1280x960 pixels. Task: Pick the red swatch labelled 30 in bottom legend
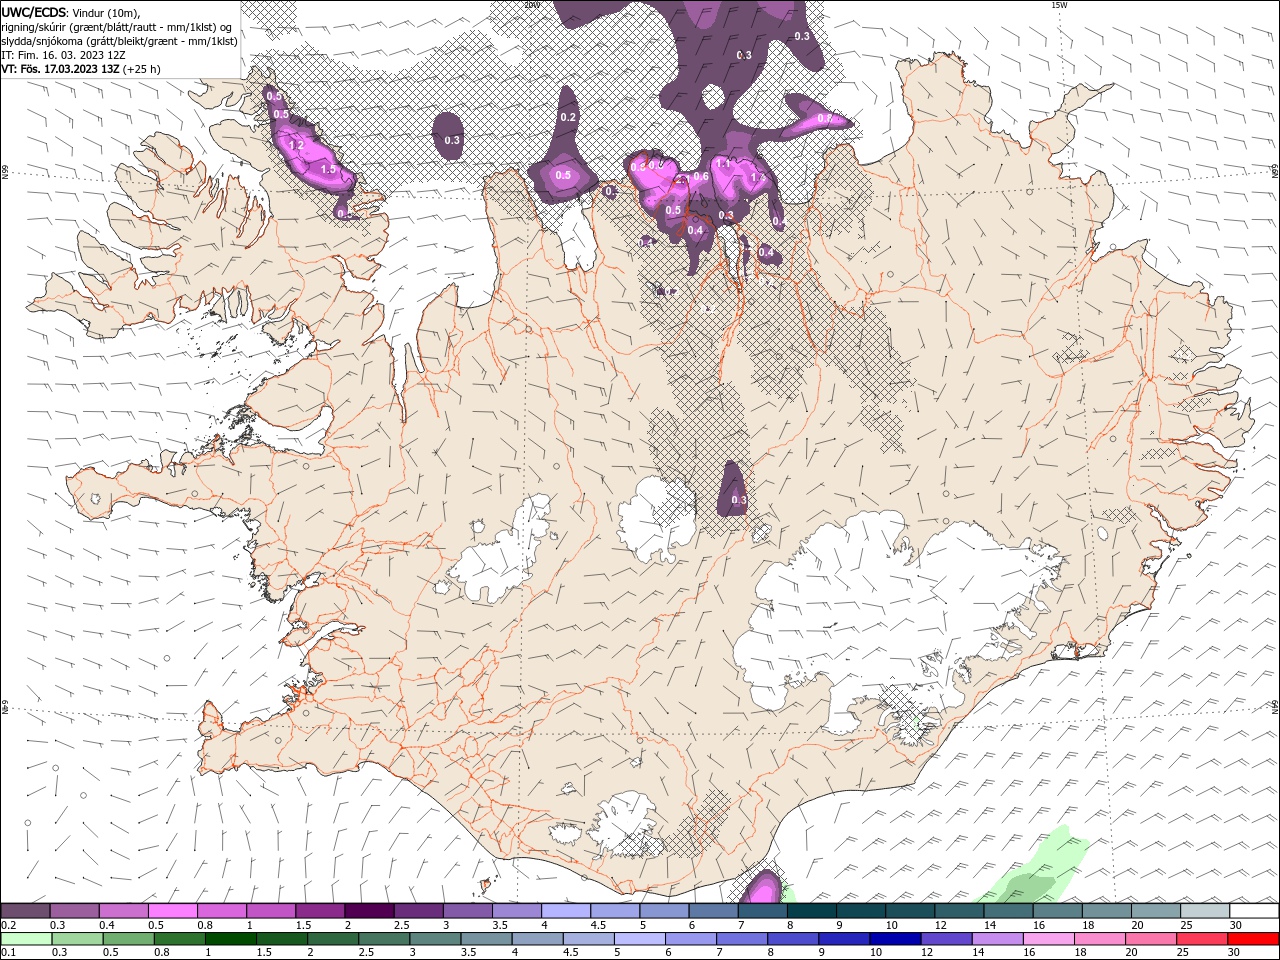coord(1253,939)
